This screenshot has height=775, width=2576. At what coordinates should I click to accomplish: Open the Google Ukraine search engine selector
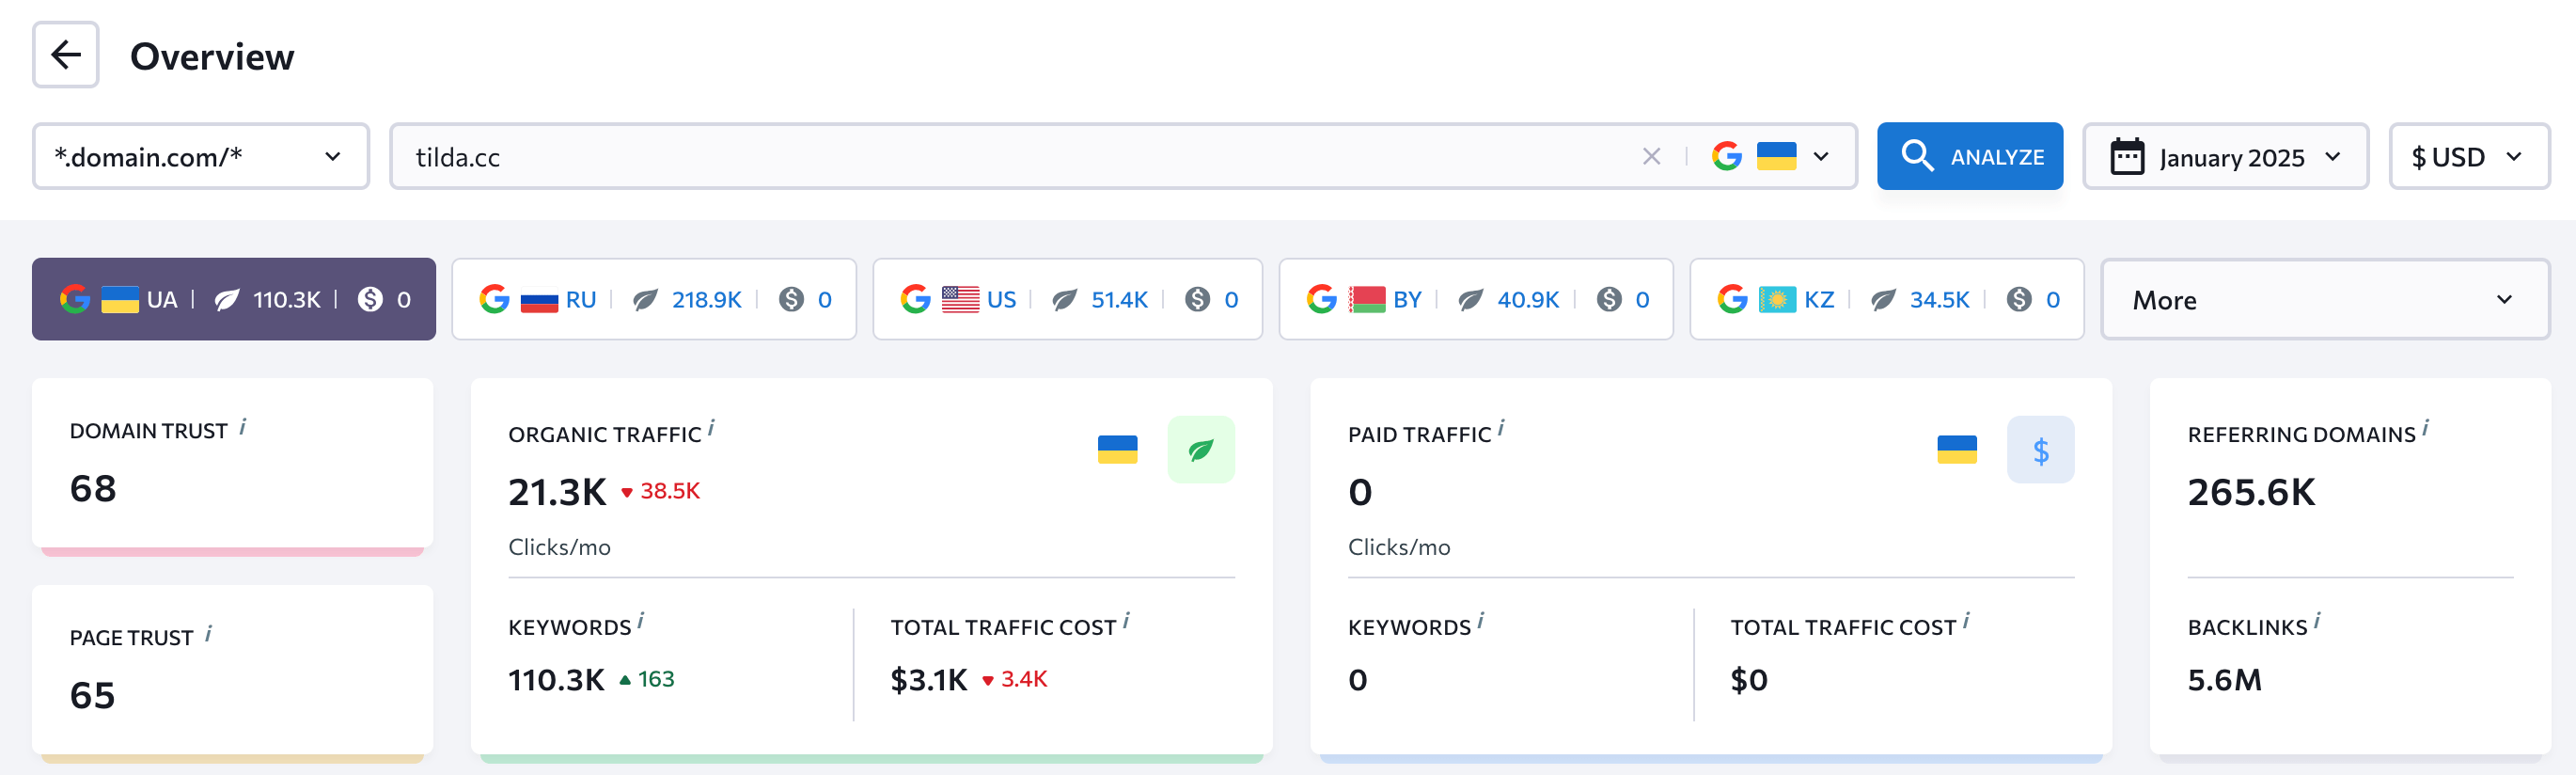1771,156
